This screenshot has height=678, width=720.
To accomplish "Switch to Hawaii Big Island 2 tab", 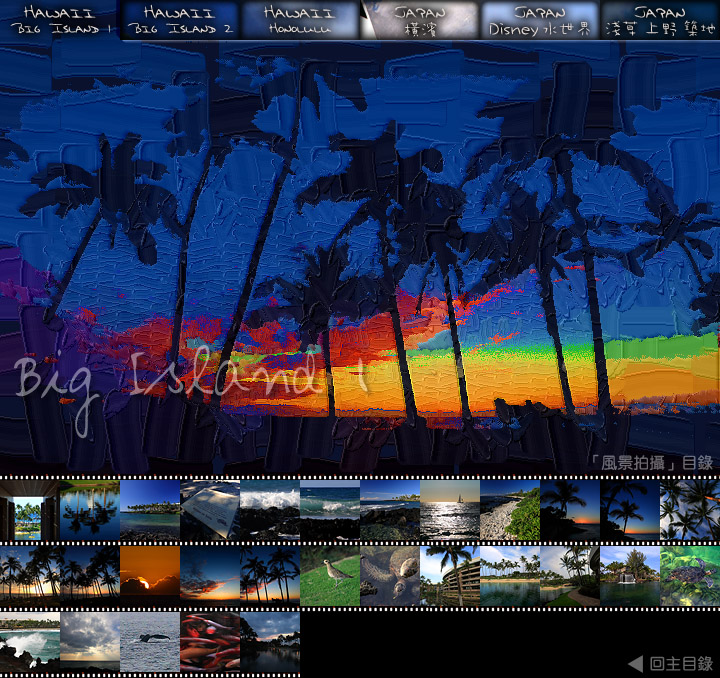I will click(180, 20).
